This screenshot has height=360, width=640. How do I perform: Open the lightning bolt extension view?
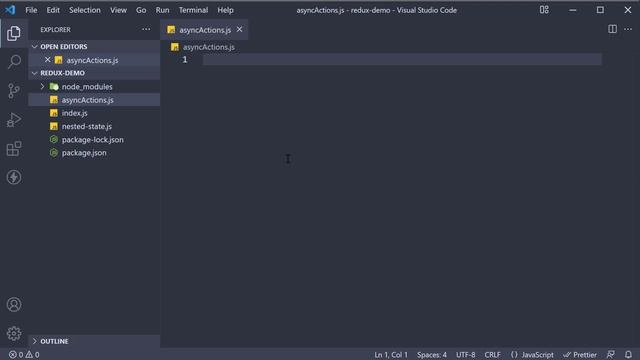coord(13,177)
